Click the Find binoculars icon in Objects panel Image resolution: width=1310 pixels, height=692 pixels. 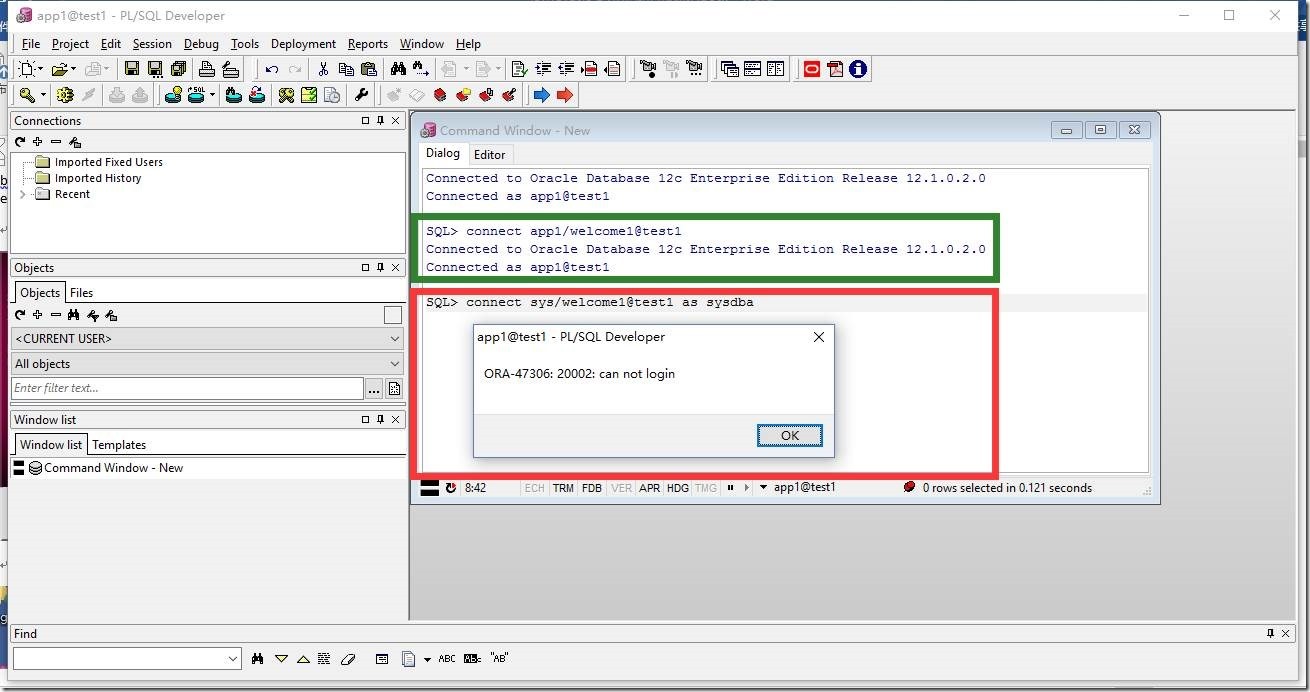point(73,315)
